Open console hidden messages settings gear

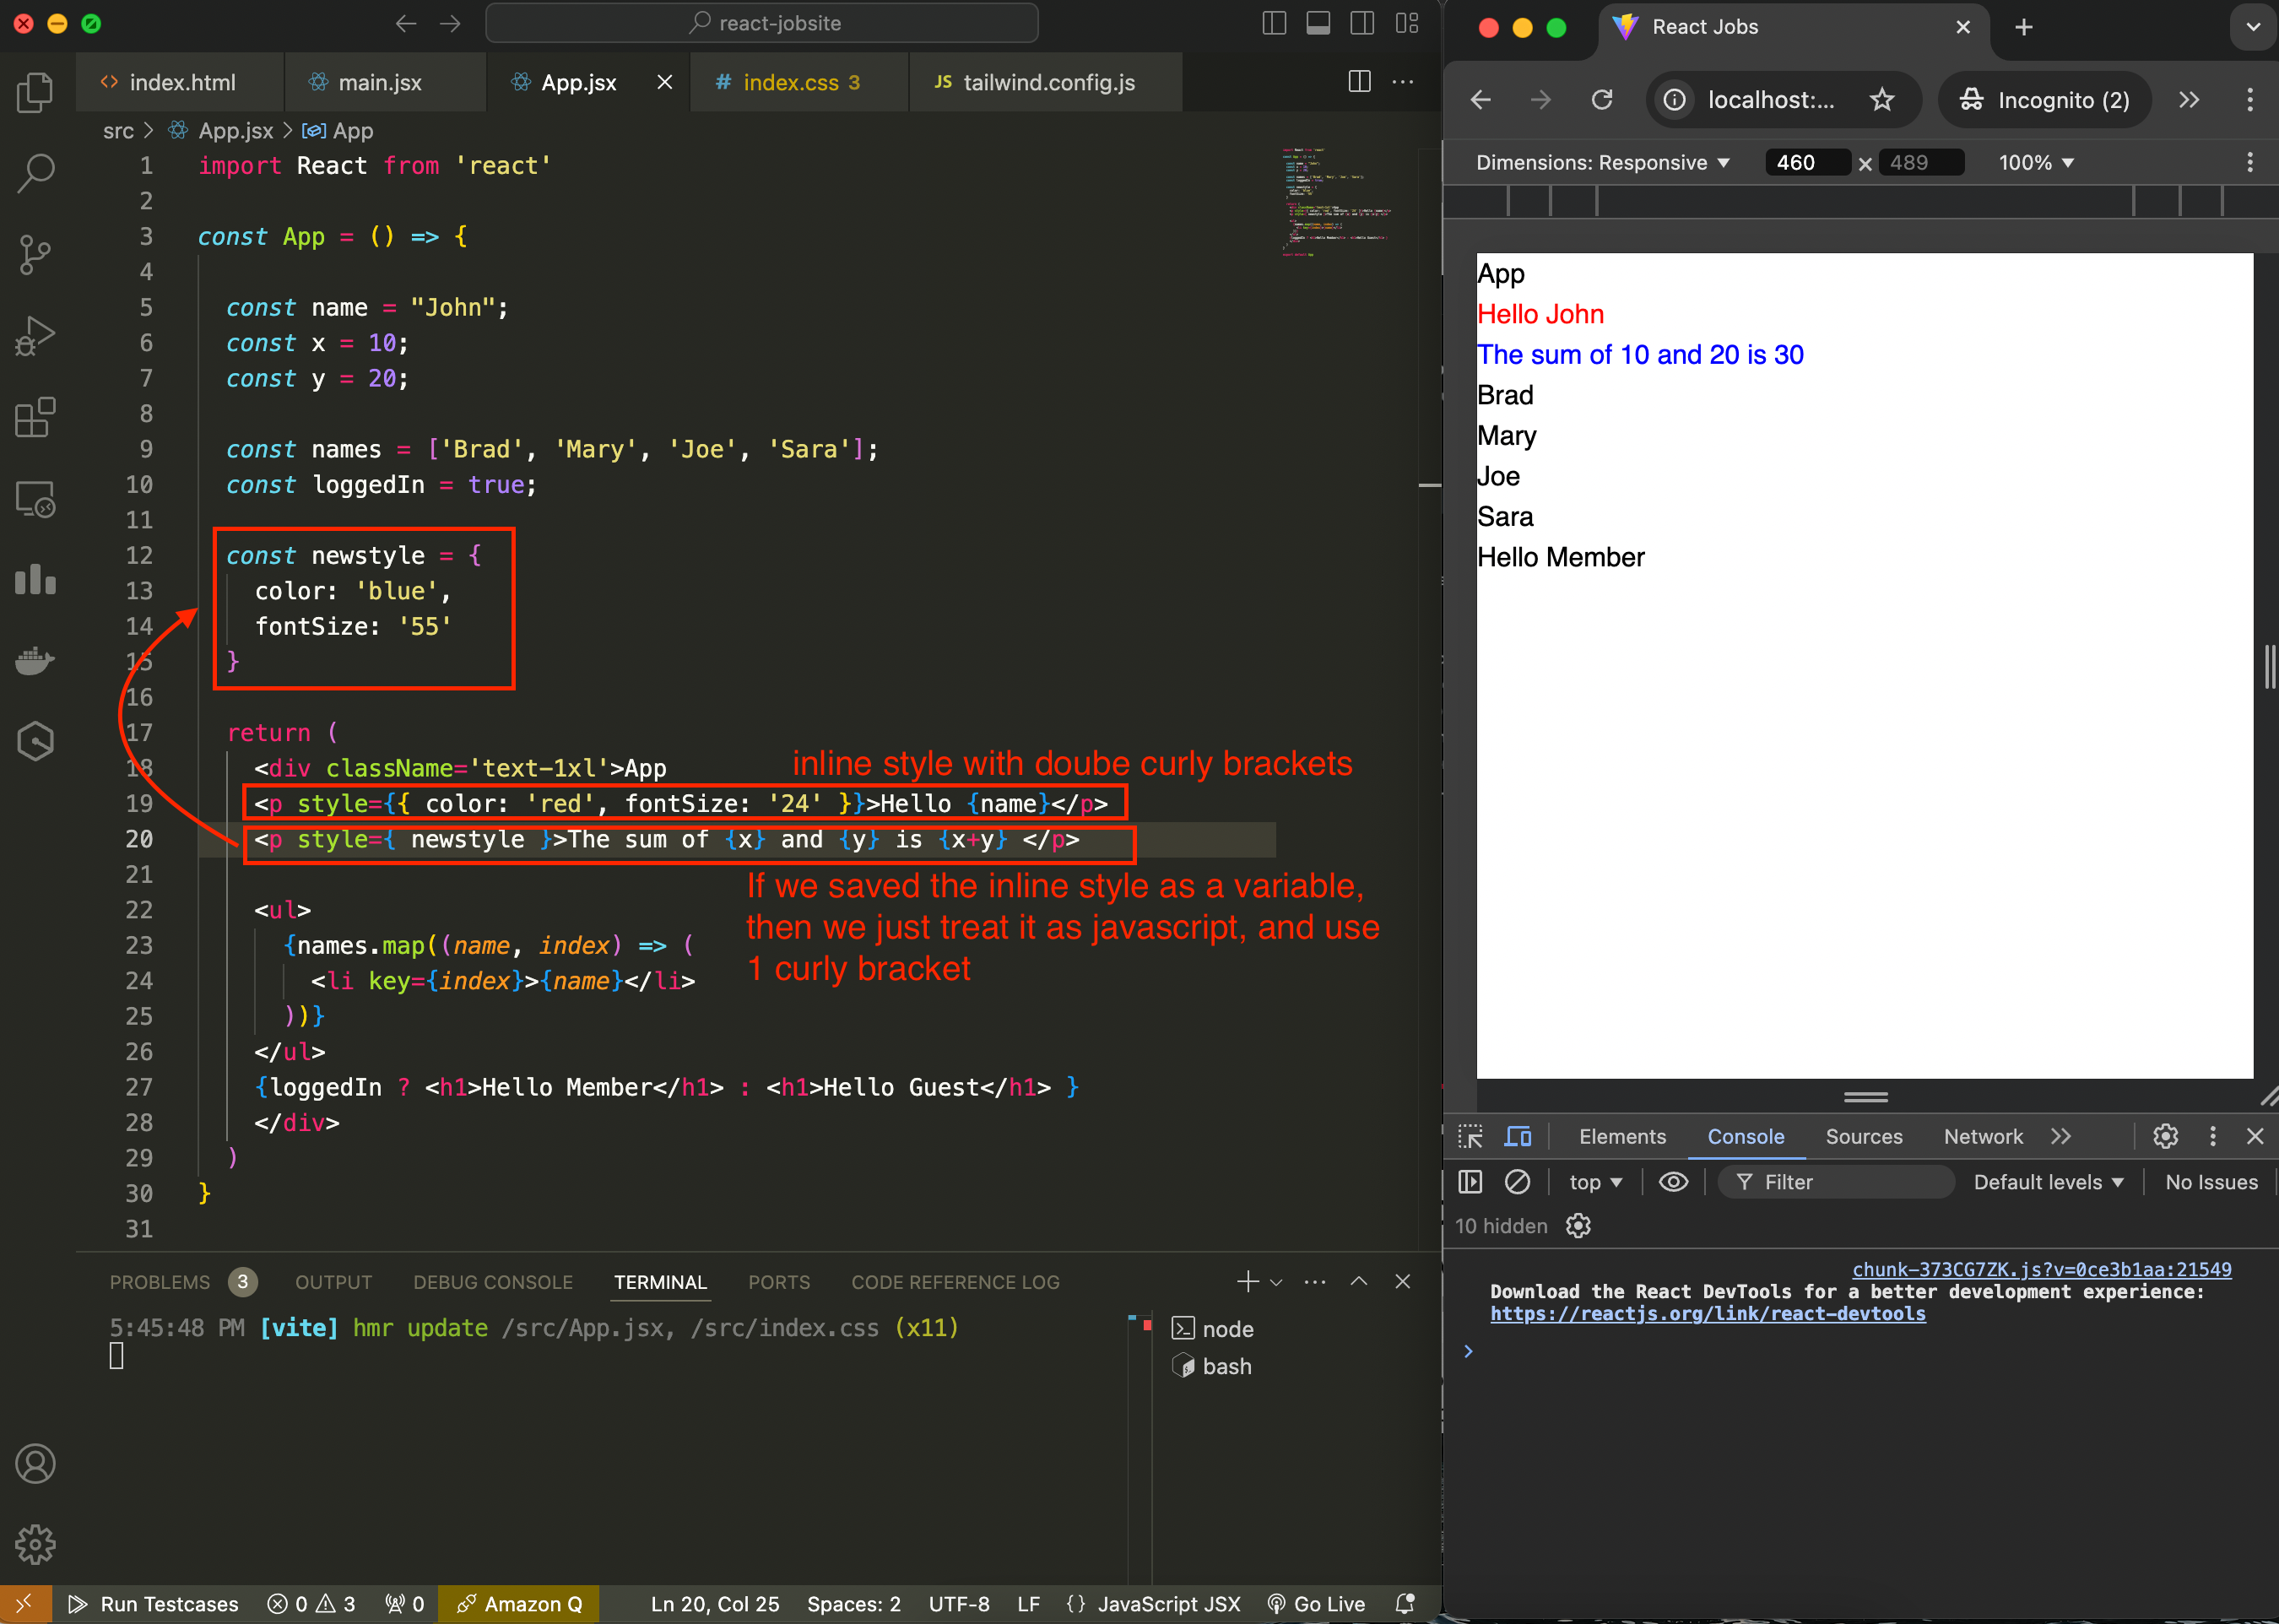click(x=1578, y=1226)
